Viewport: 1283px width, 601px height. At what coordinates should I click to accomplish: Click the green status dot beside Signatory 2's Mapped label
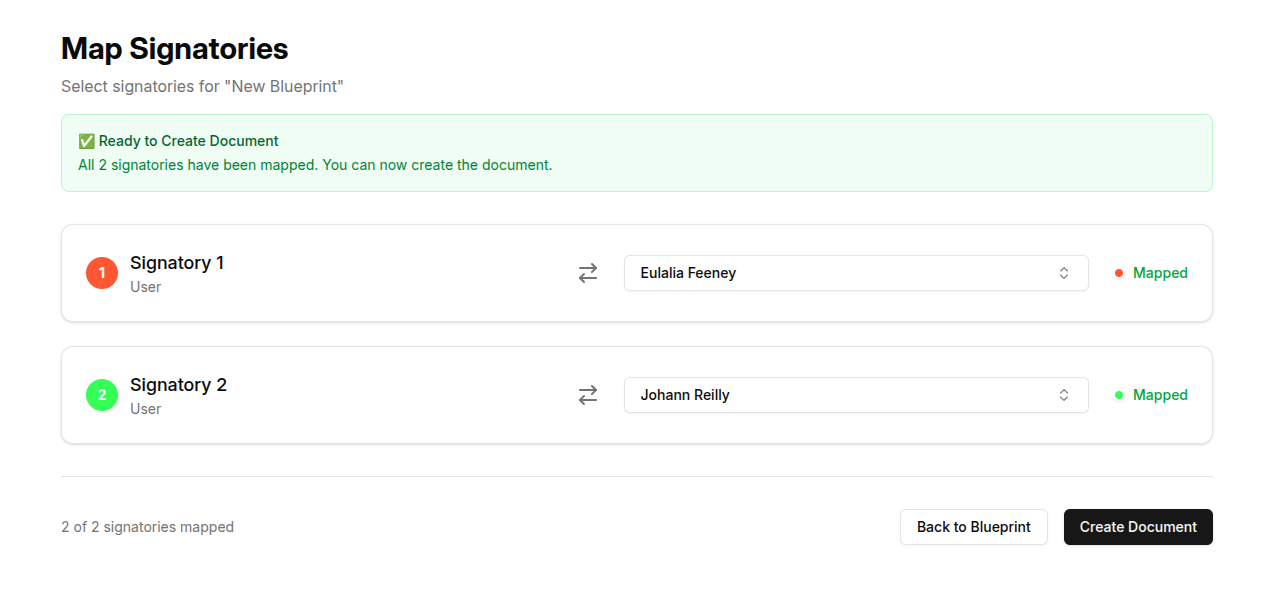point(1117,394)
